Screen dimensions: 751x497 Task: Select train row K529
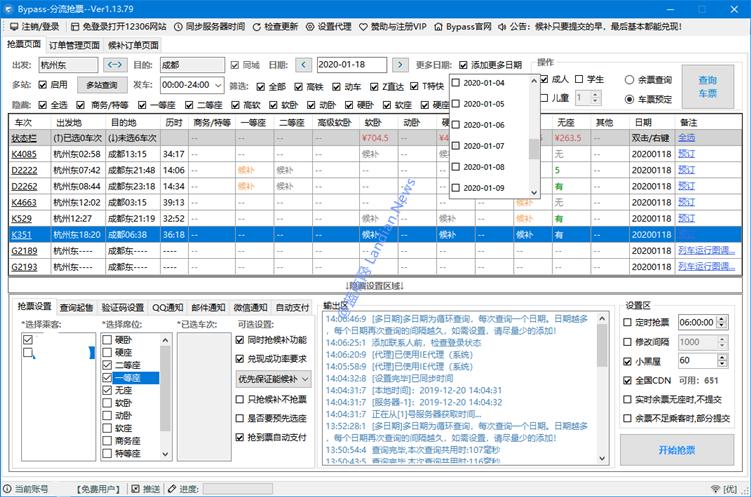[x=375, y=218]
